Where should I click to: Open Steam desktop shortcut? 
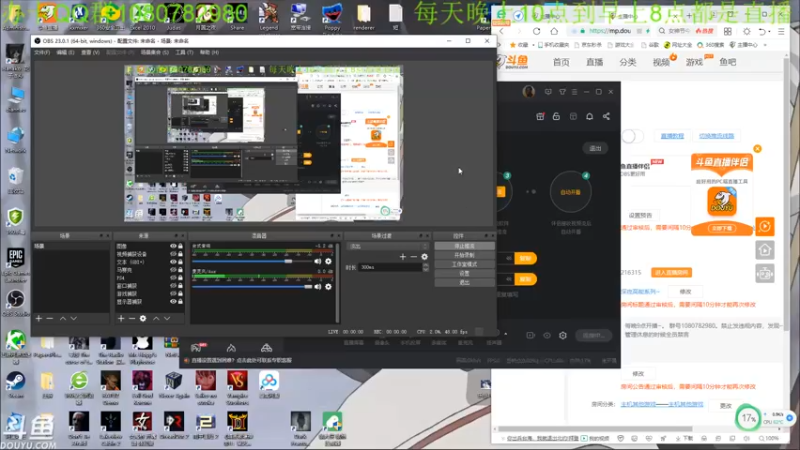(16, 385)
